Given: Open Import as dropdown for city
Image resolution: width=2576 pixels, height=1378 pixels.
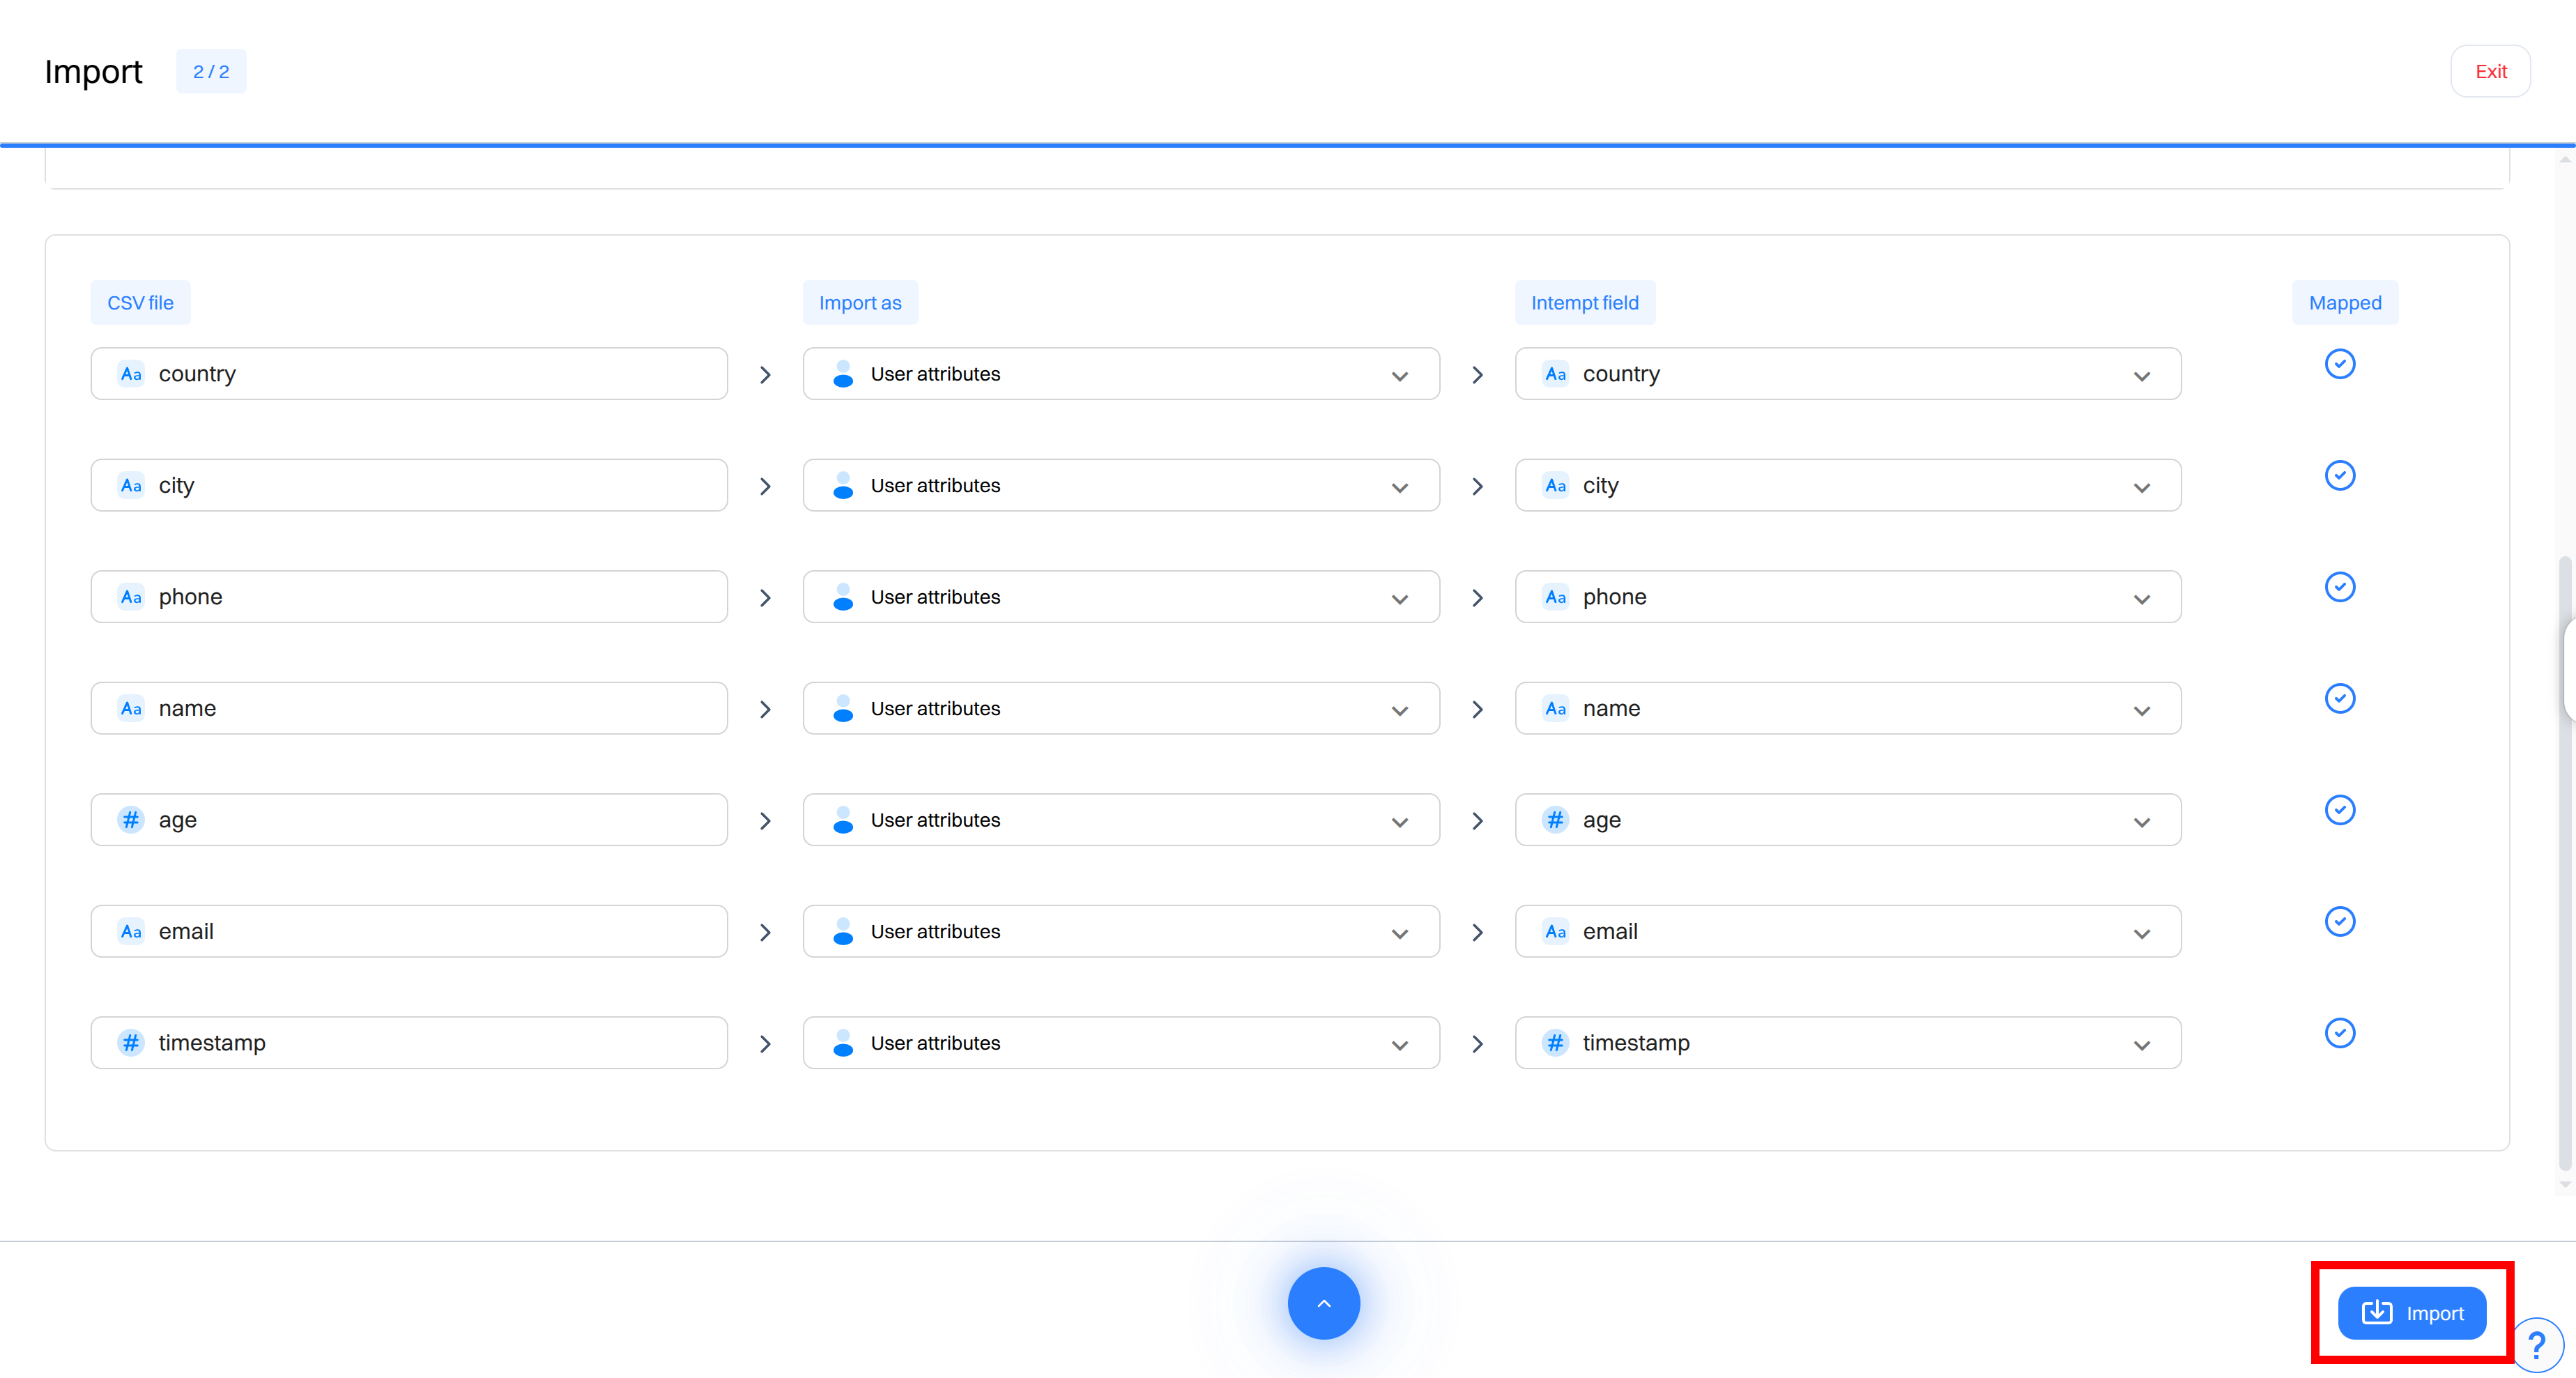Looking at the screenshot, I should (1121, 485).
